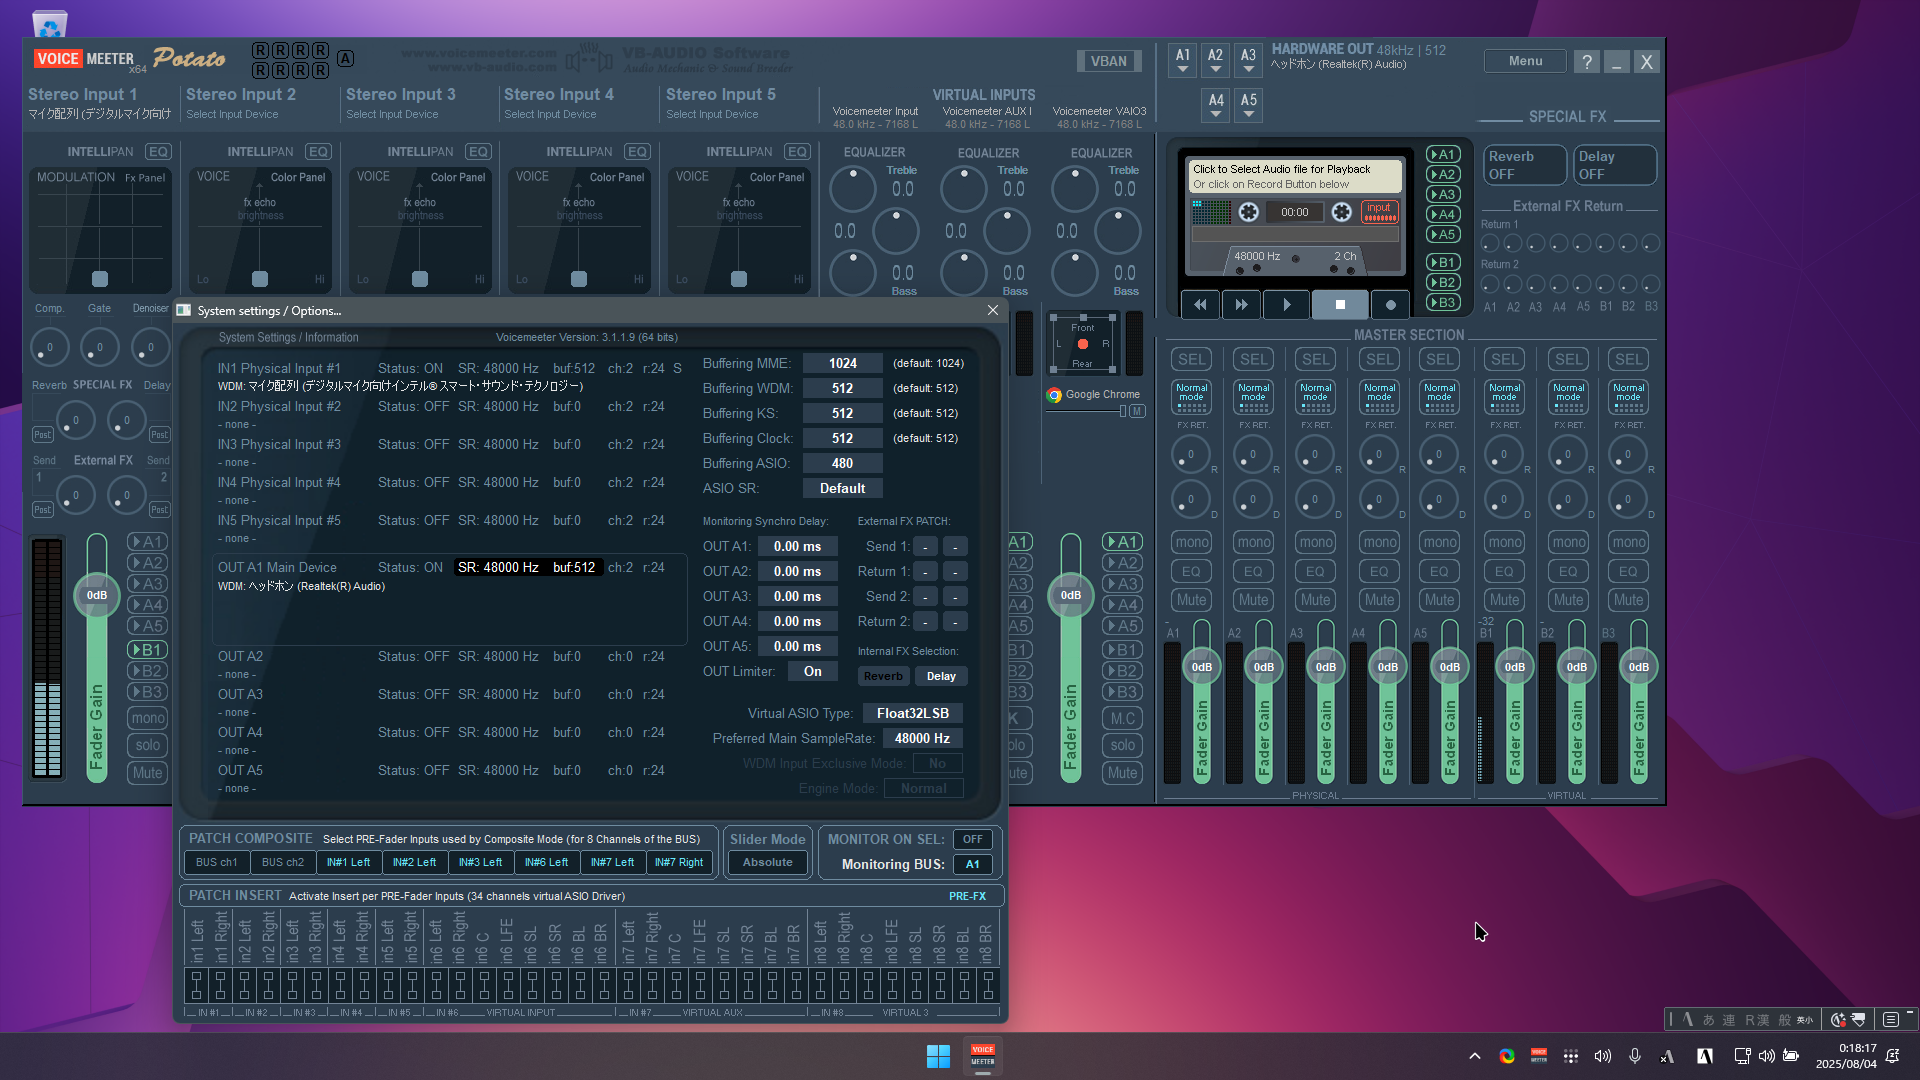This screenshot has width=1920, height=1080.
Task: Open the Buffering WDM value selector
Action: tap(842, 388)
